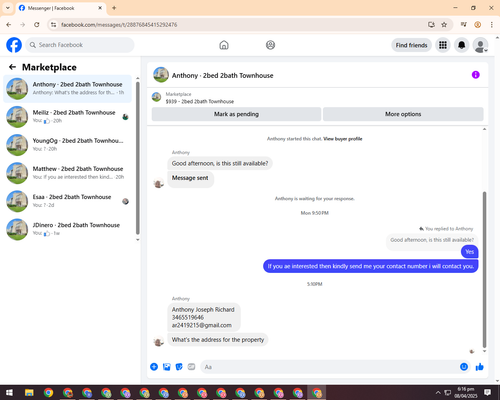Open Meiliz townhouse conversation

68,117
